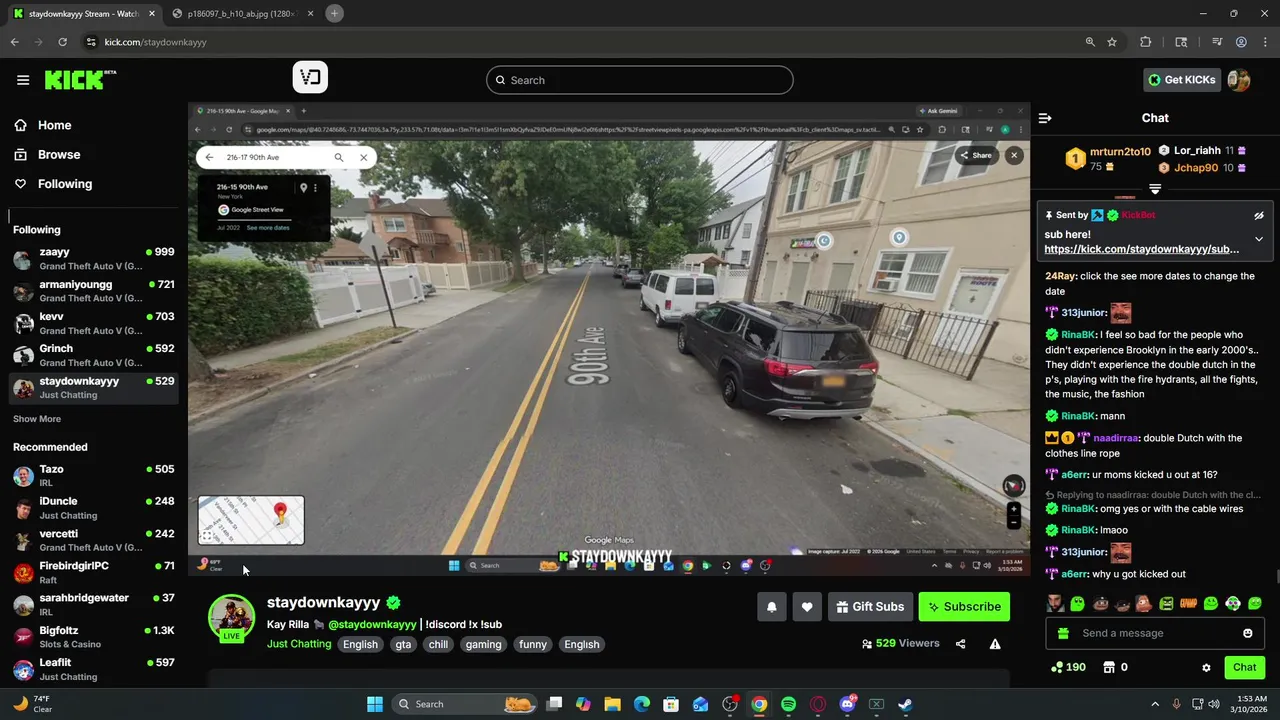Open the user avatar menu in header
The width and height of the screenshot is (1280, 720).
pos(1239,80)
